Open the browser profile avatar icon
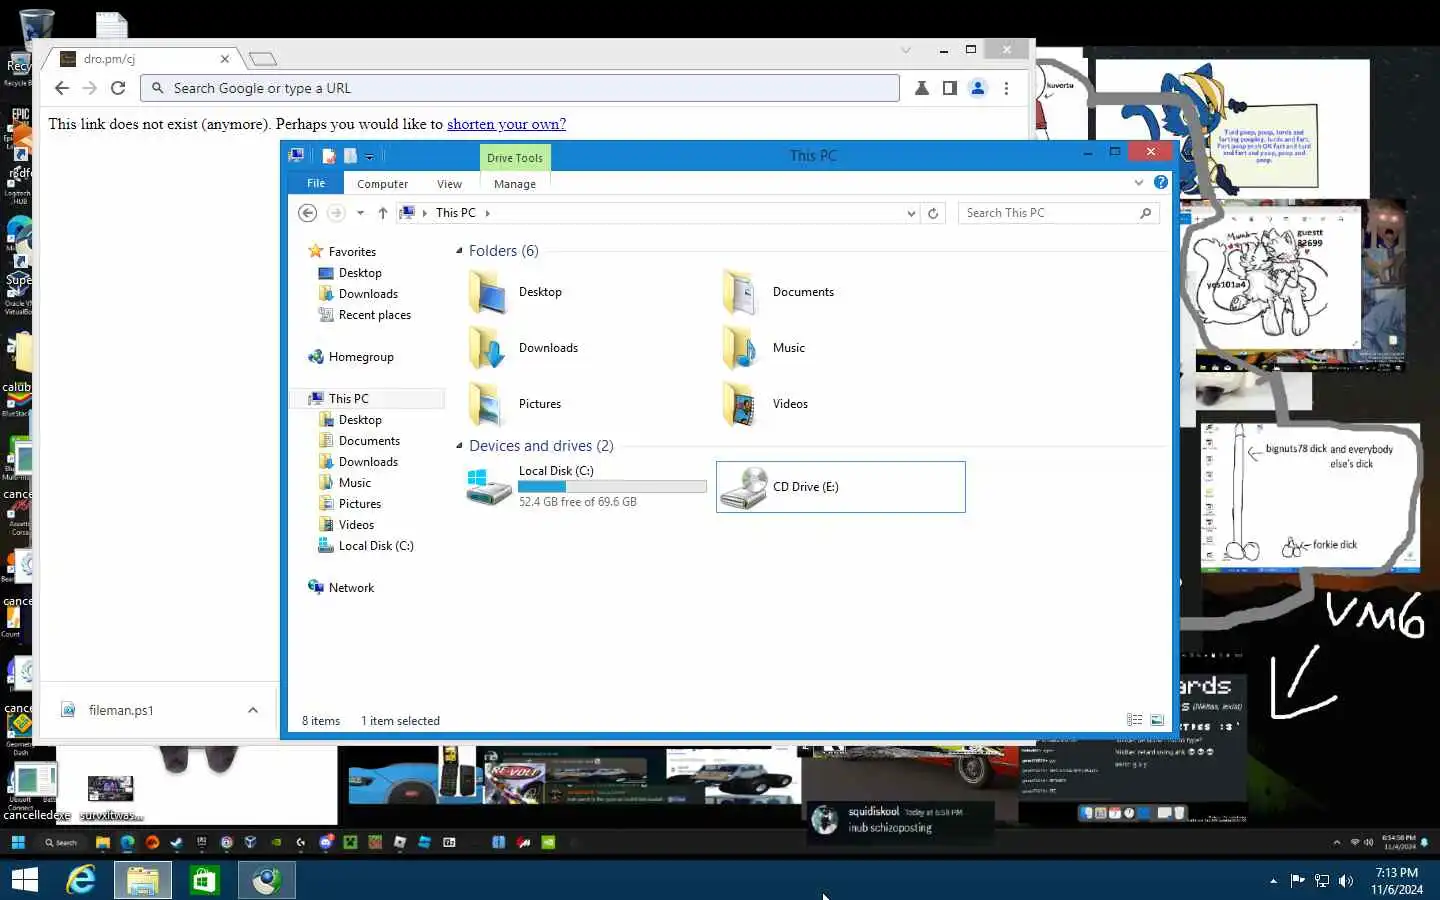The width and height of the screenshot is (1440, 900). point(978,88)
